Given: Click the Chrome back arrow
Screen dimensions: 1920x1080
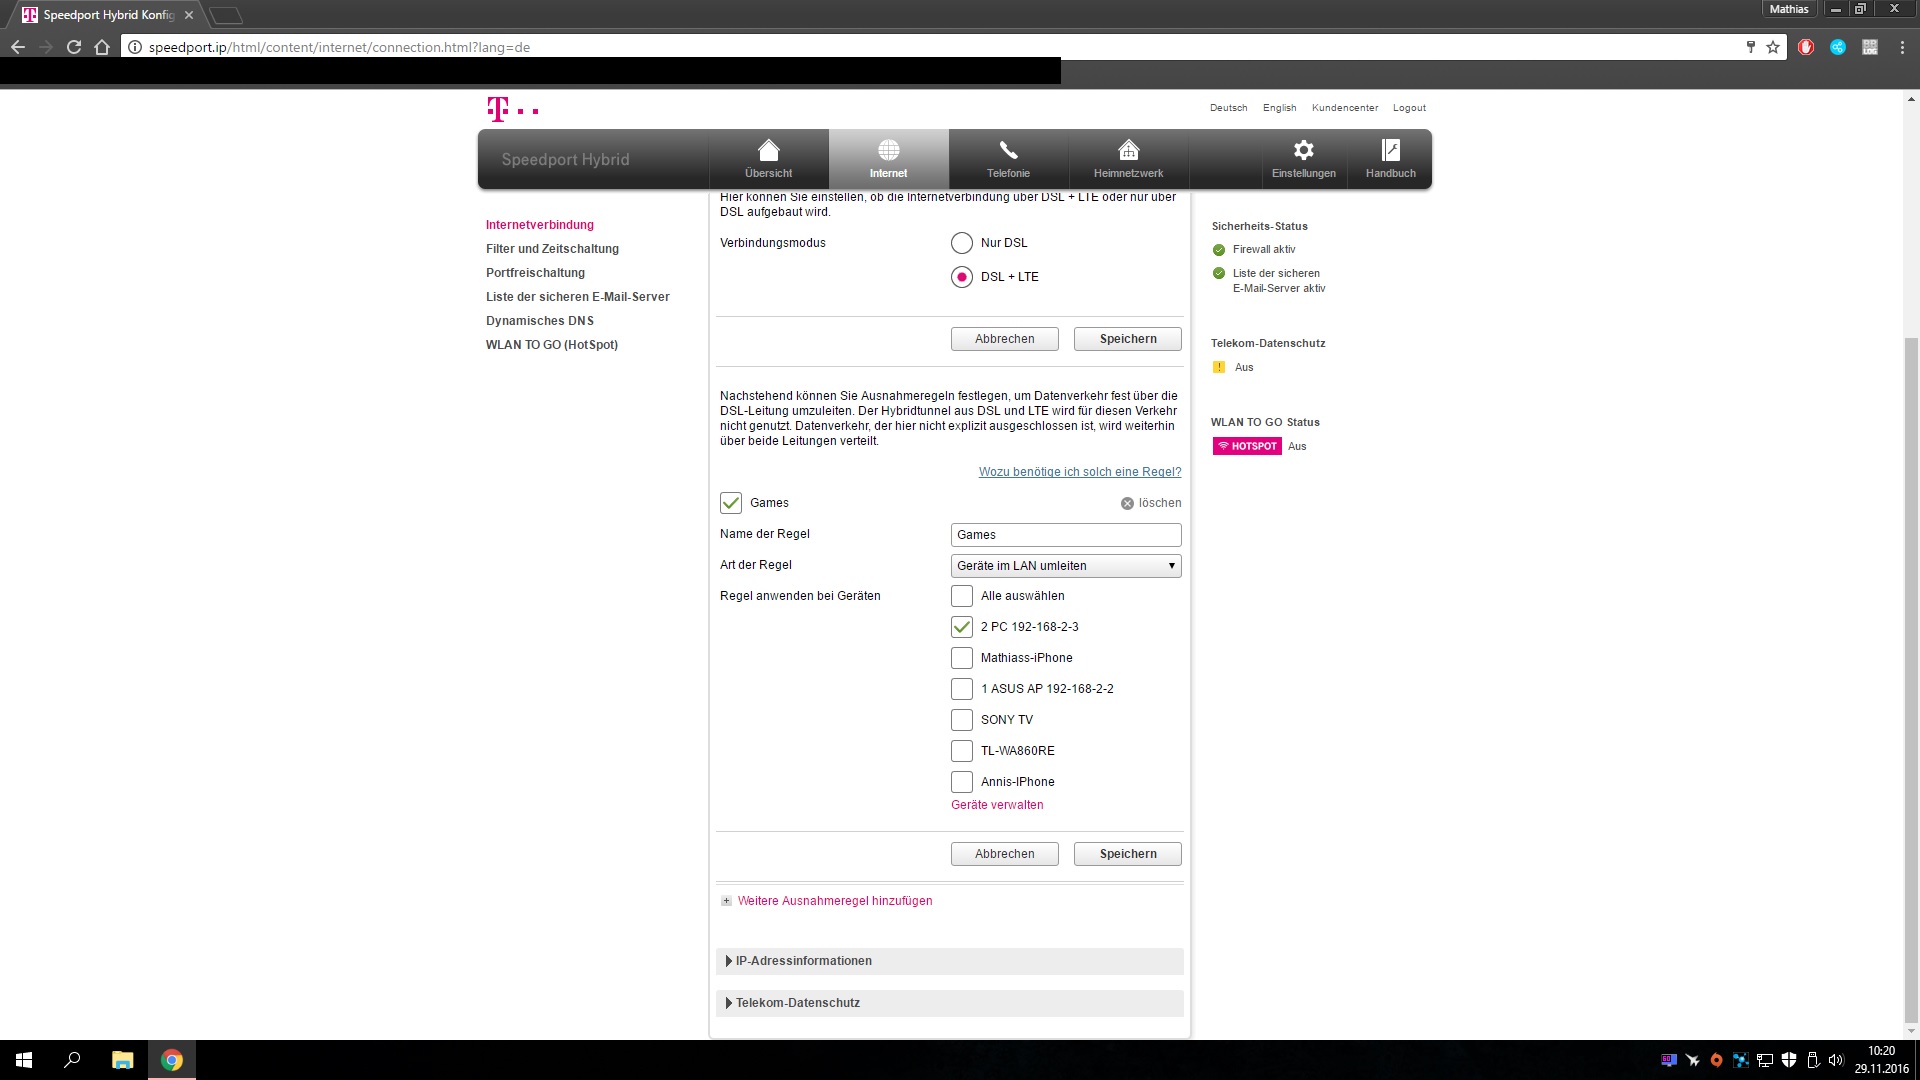Looking at the screenshot, I should point(18,47).
